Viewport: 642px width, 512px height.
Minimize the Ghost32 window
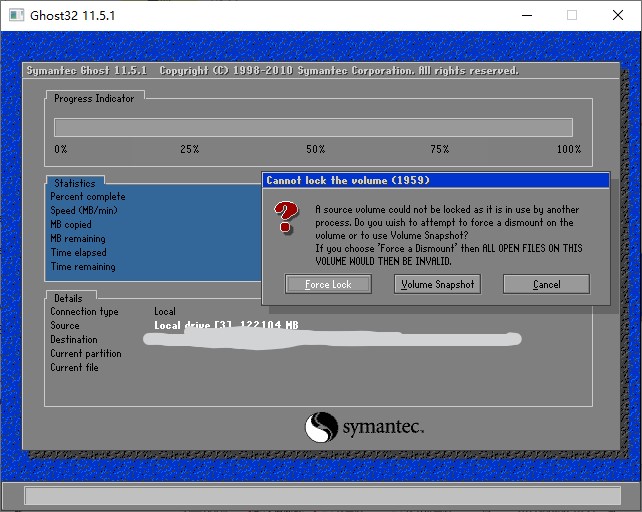(527, 16)
